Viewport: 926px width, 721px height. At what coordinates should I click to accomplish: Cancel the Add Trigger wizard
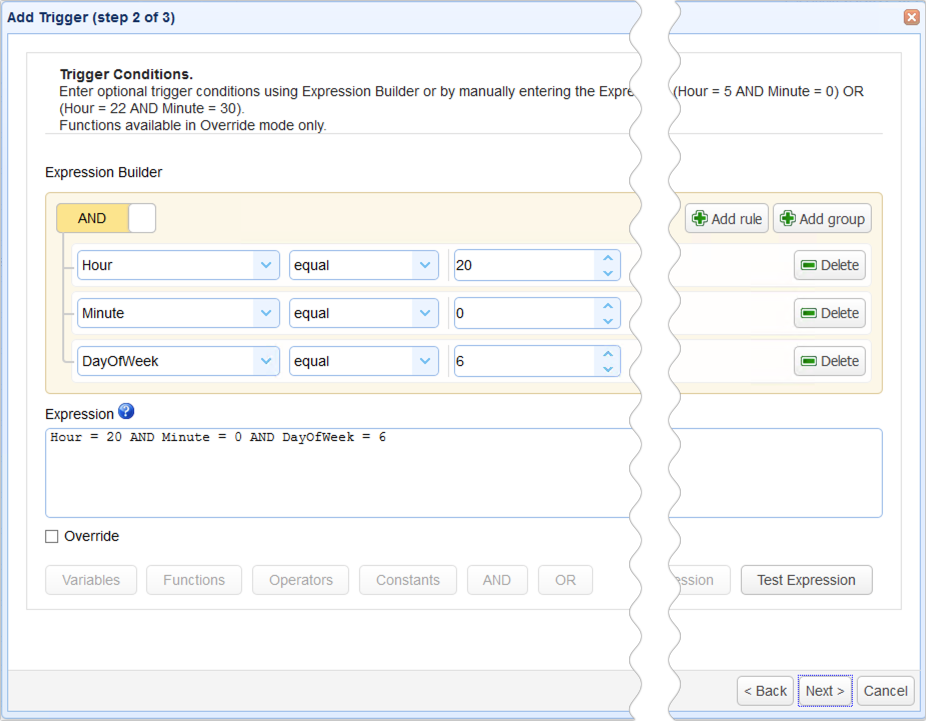tap(885, 690)
